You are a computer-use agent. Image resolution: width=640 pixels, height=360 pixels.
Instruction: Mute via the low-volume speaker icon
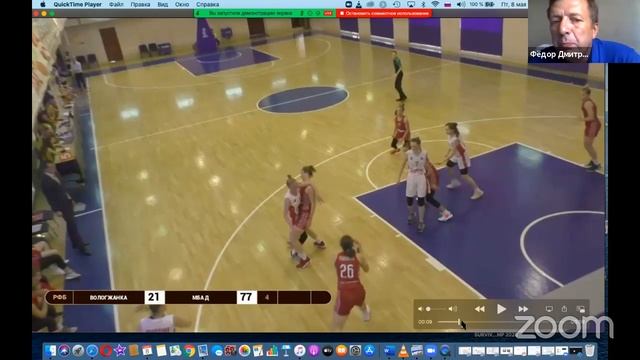(x=420, y=309)
